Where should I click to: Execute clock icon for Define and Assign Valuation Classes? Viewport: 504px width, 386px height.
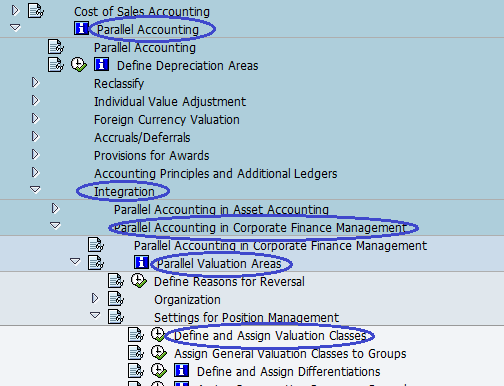[158, 335]
